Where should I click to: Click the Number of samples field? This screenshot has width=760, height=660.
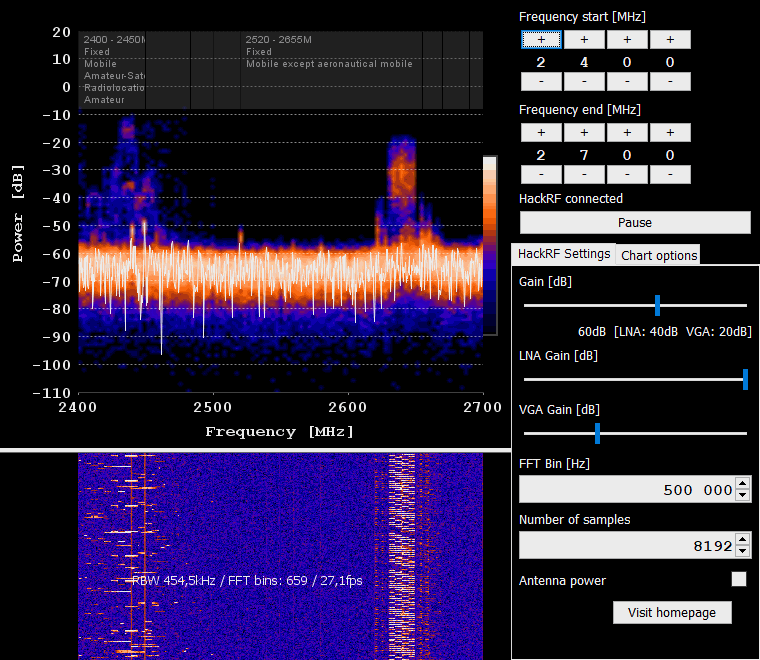tap(627, 546)
